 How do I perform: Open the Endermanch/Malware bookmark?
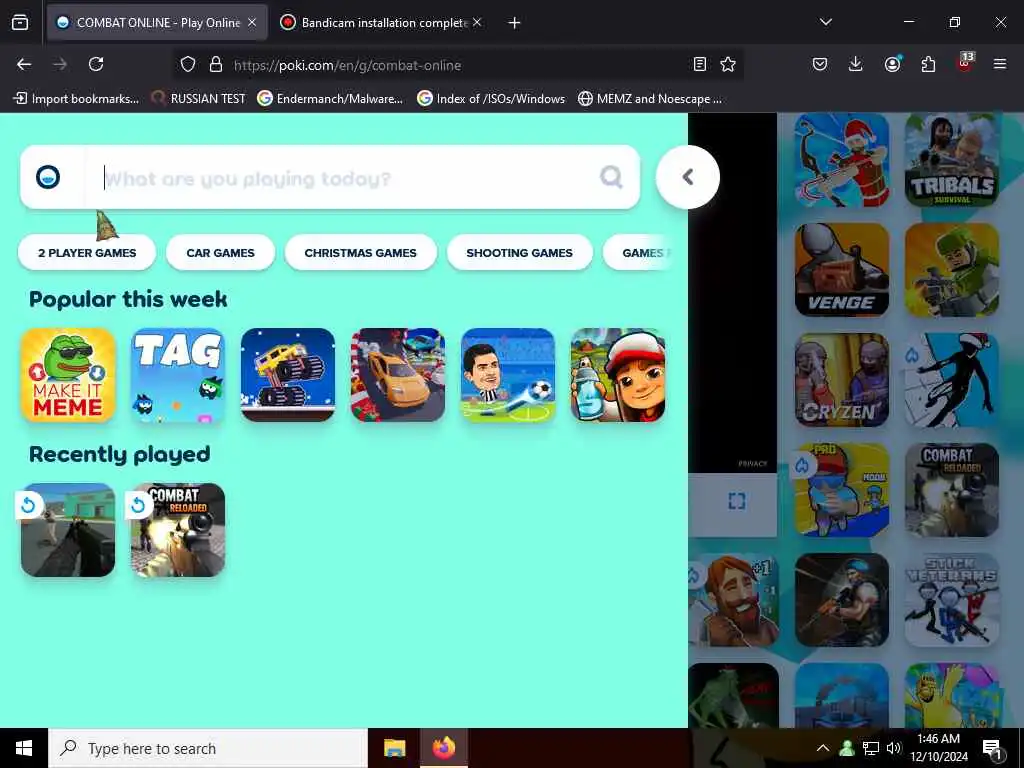pyautogui.click(x=330, y=99)
